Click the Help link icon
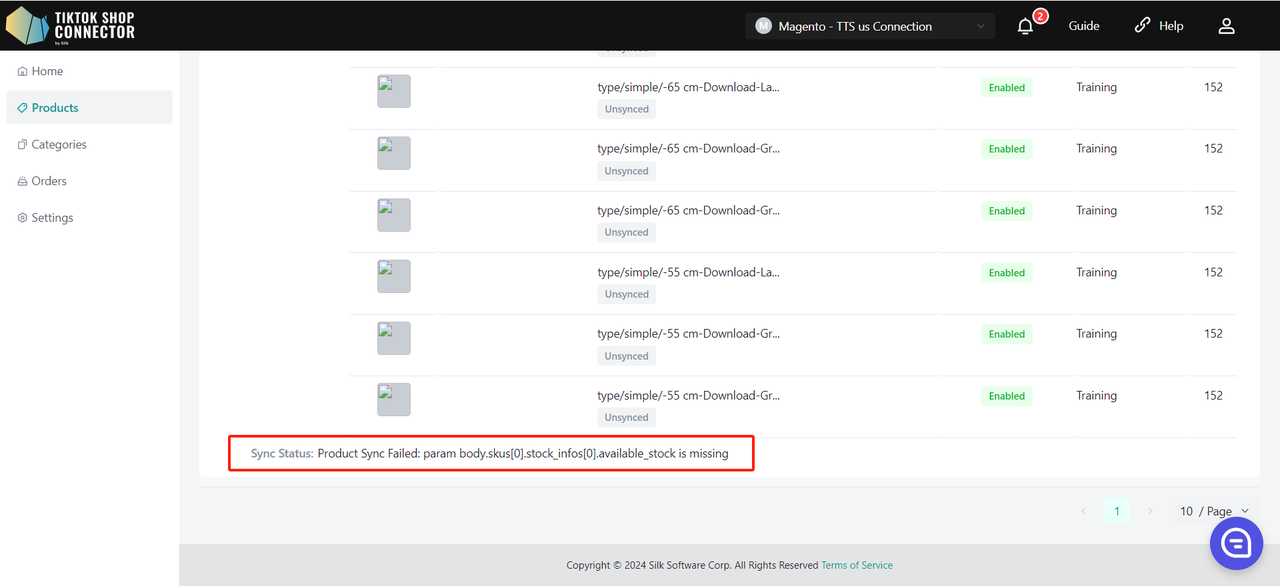 click(1142, 26)
